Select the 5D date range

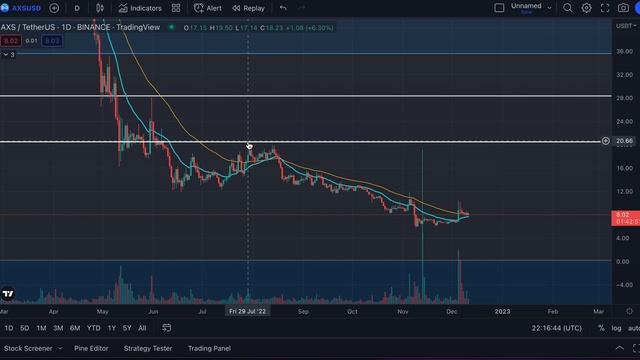coord(24,328)
